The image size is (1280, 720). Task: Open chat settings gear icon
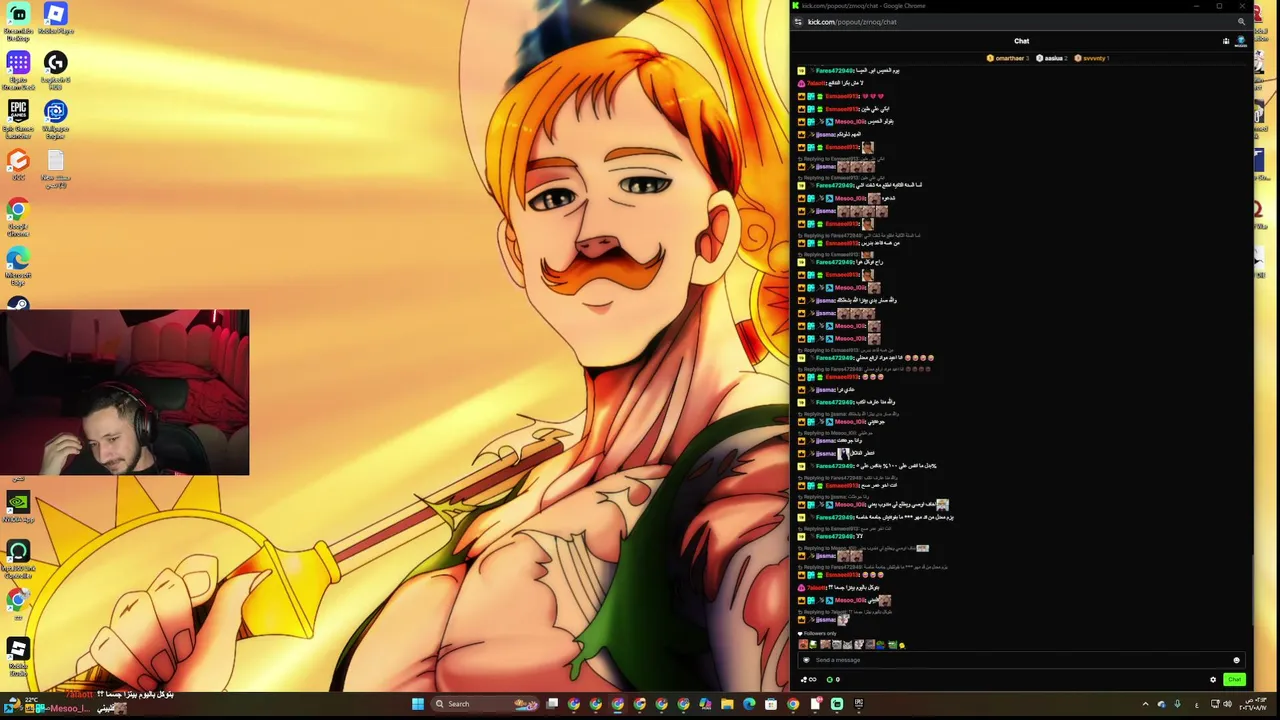pos(1213,680)
